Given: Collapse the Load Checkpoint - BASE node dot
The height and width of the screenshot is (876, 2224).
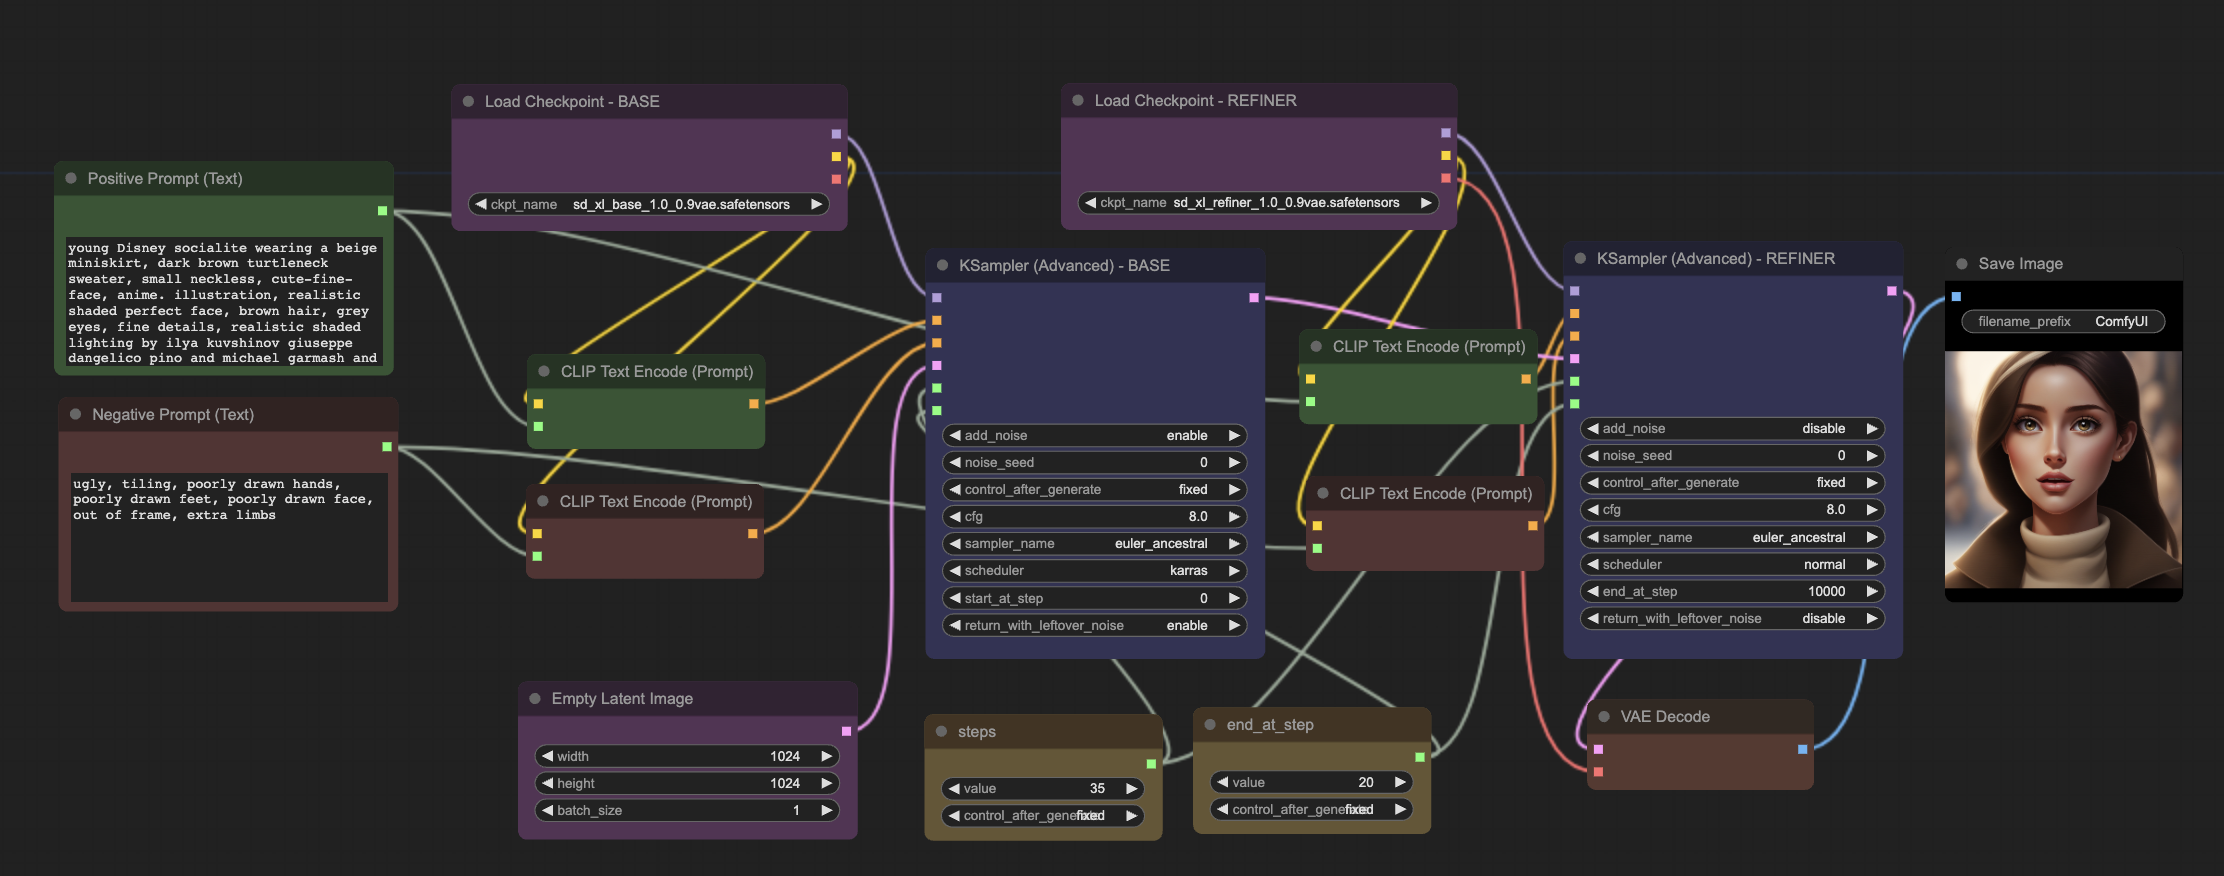Looking at the screenshot, I should click(x=468, y=101).
